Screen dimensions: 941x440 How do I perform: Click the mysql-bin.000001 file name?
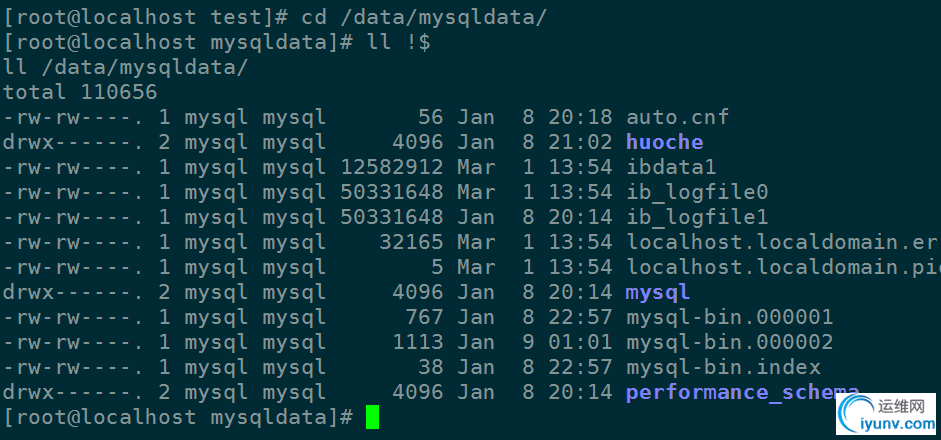(729, 317)
